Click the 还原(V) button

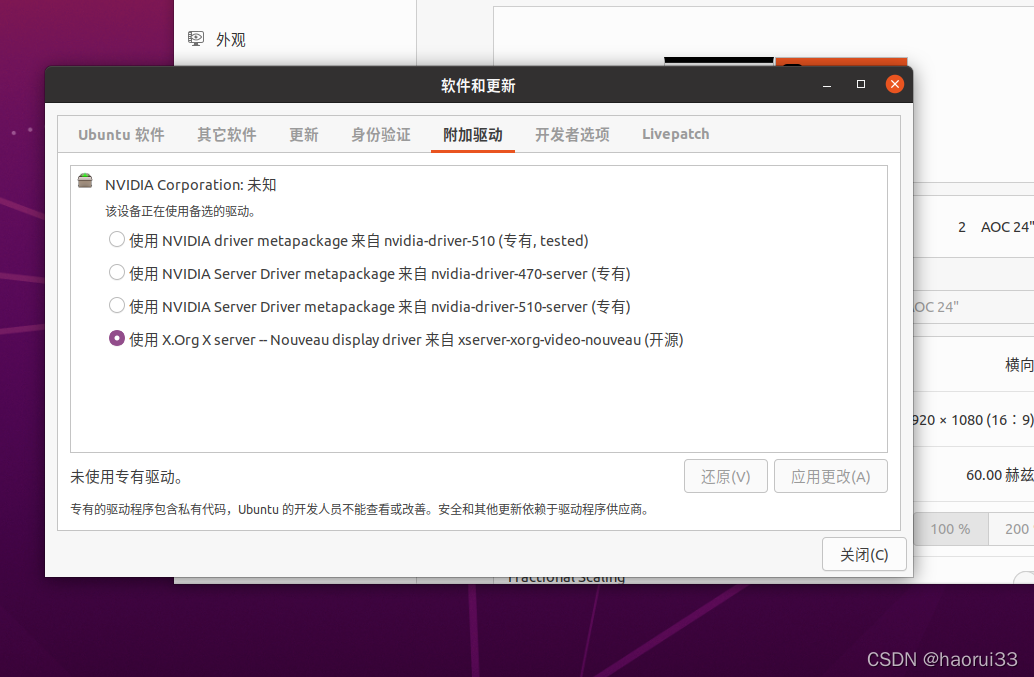coord(725,476)
